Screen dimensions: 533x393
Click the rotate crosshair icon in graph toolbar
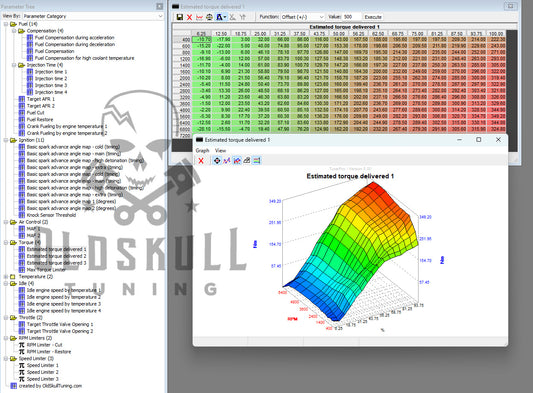point(217,160)
